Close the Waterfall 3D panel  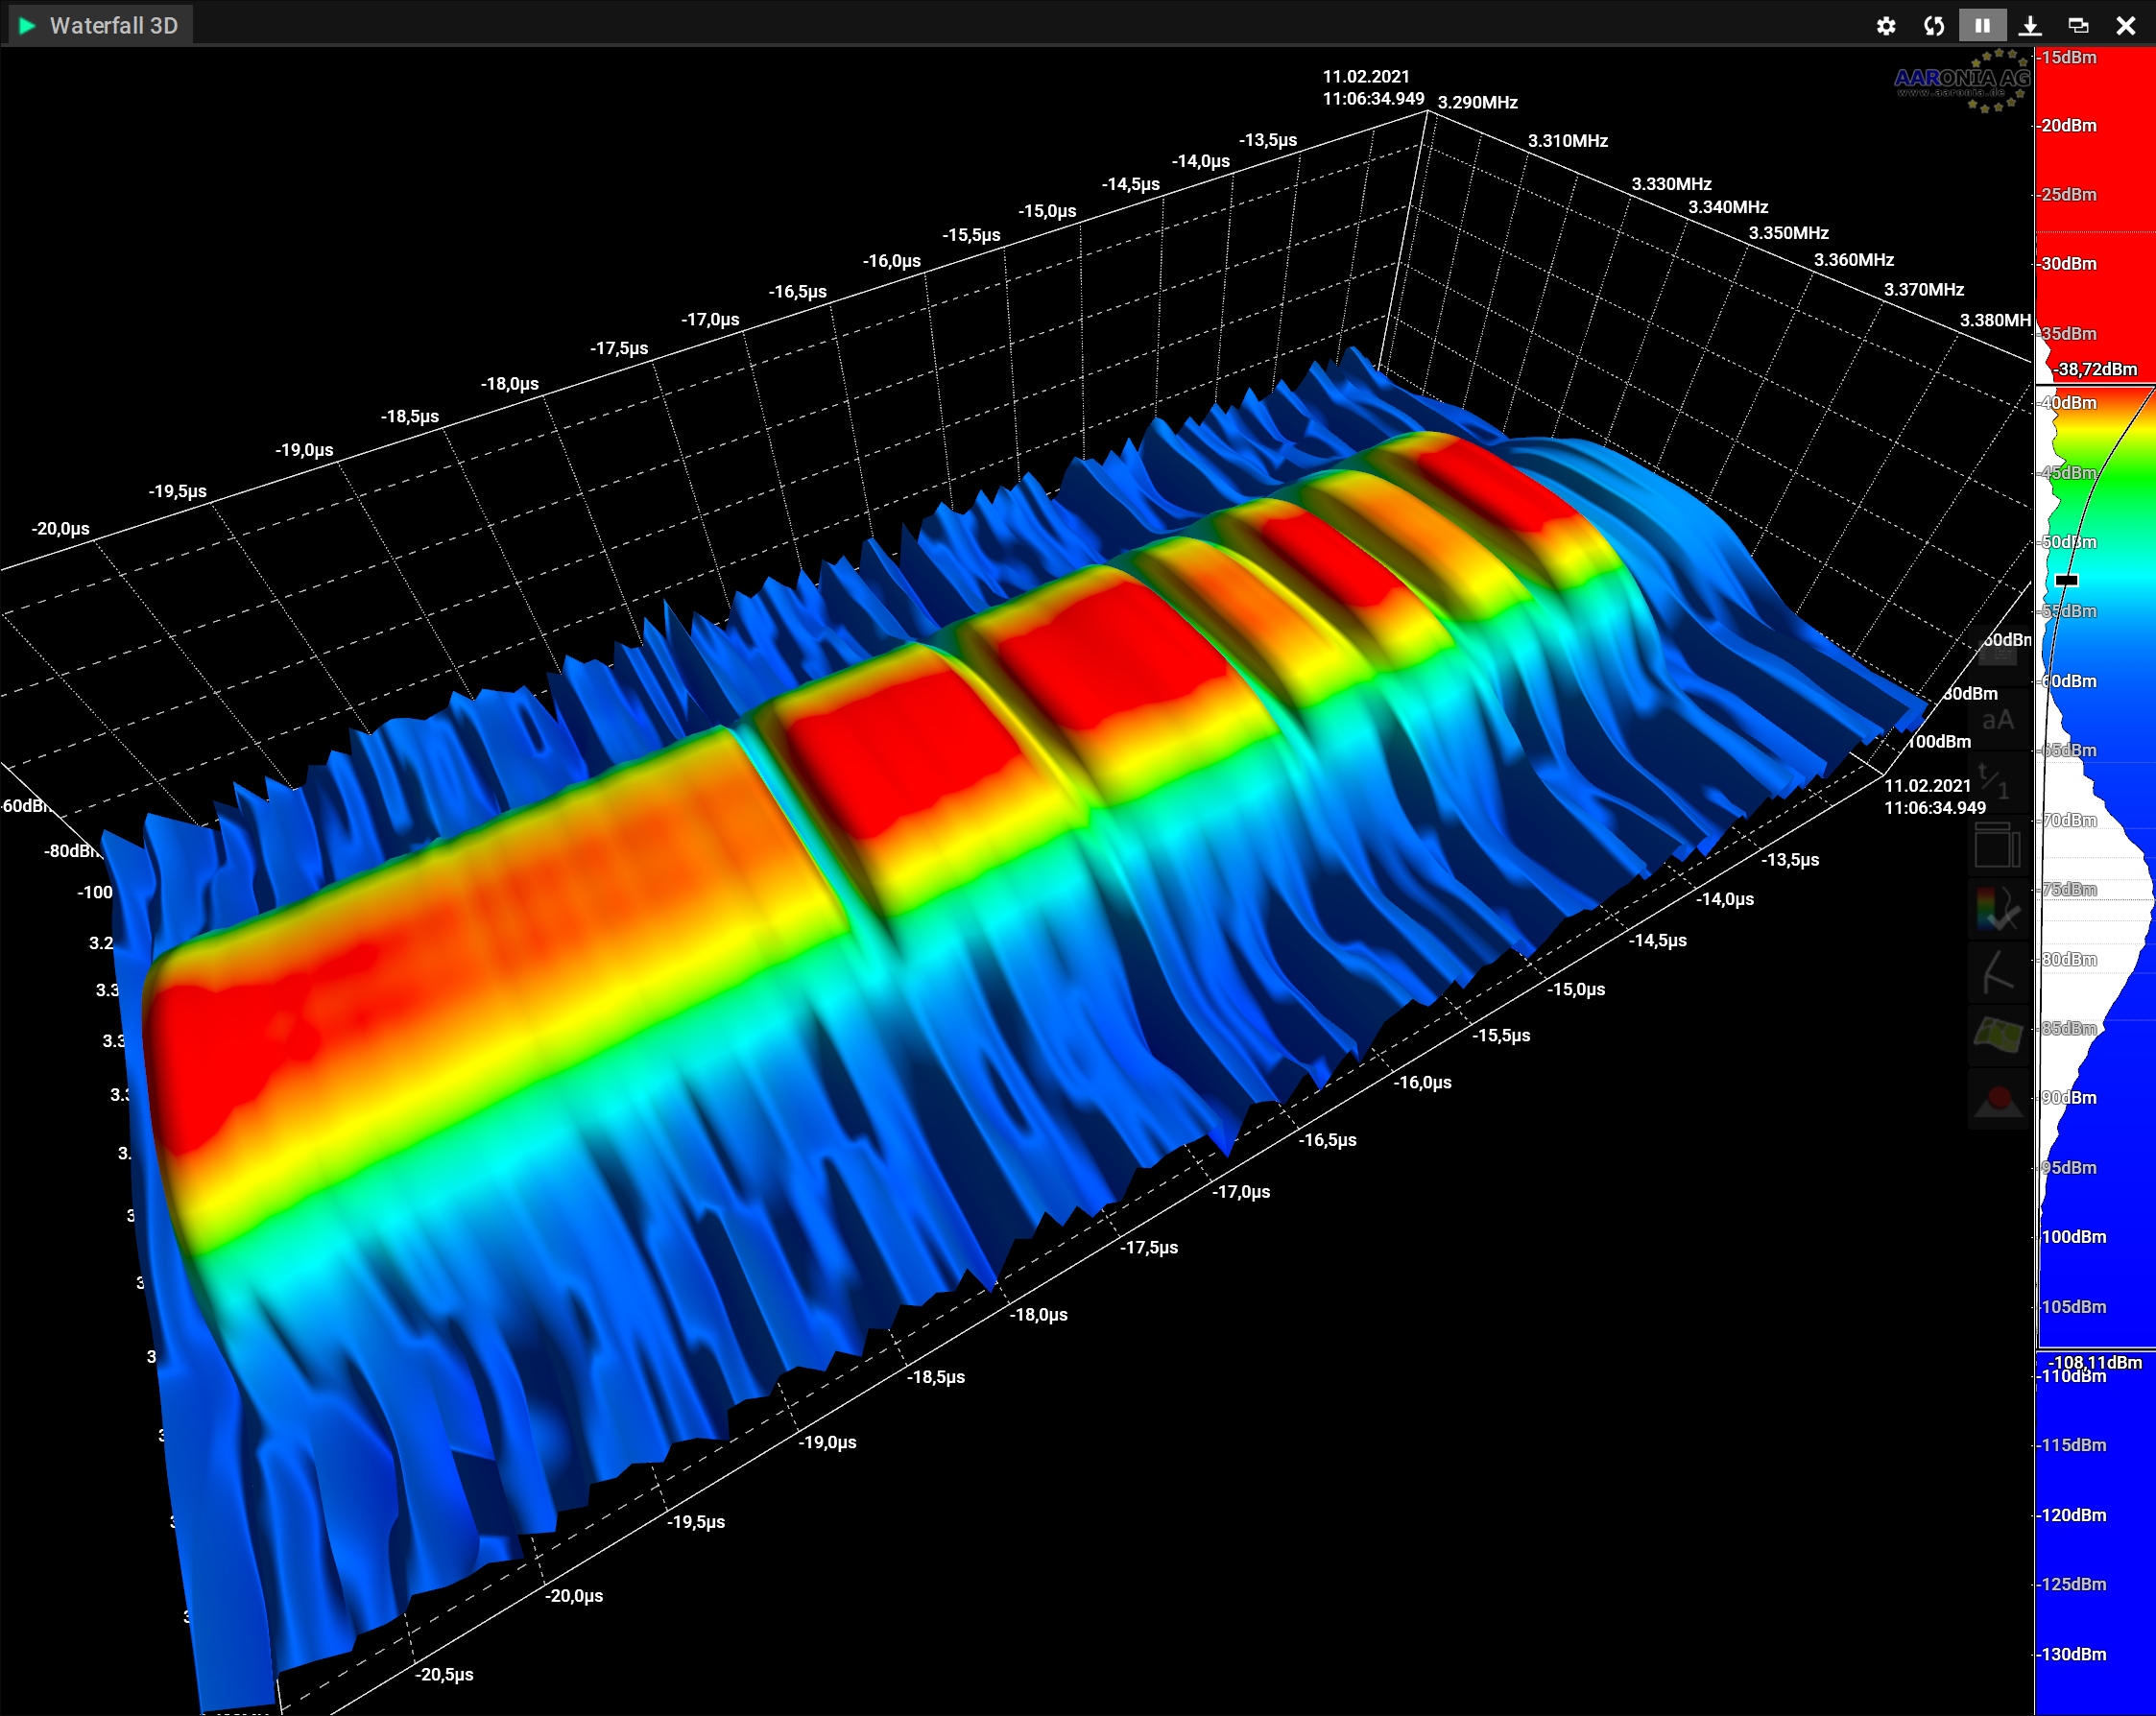coord(2126,26)
